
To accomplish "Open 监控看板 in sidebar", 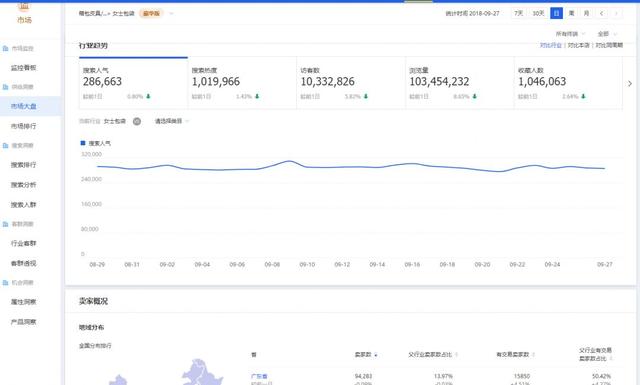I will (x=24, y=68).
